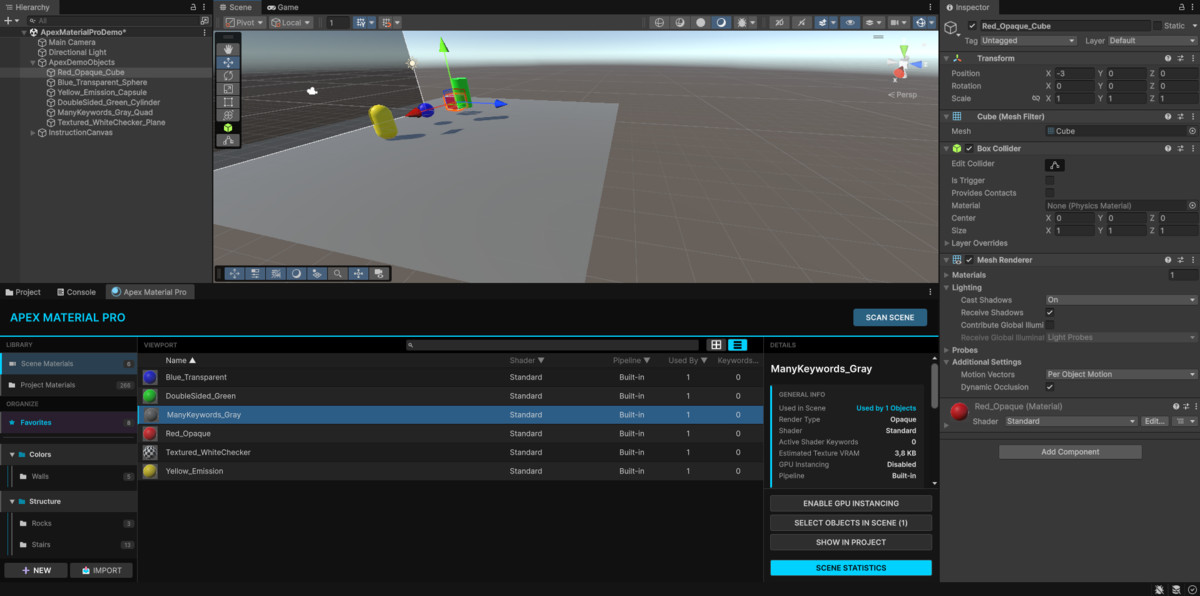Viewport: 1200px width, 596px height.
Task: Click the wireframe draw mode icon
Action: click(x=660, y=22)
